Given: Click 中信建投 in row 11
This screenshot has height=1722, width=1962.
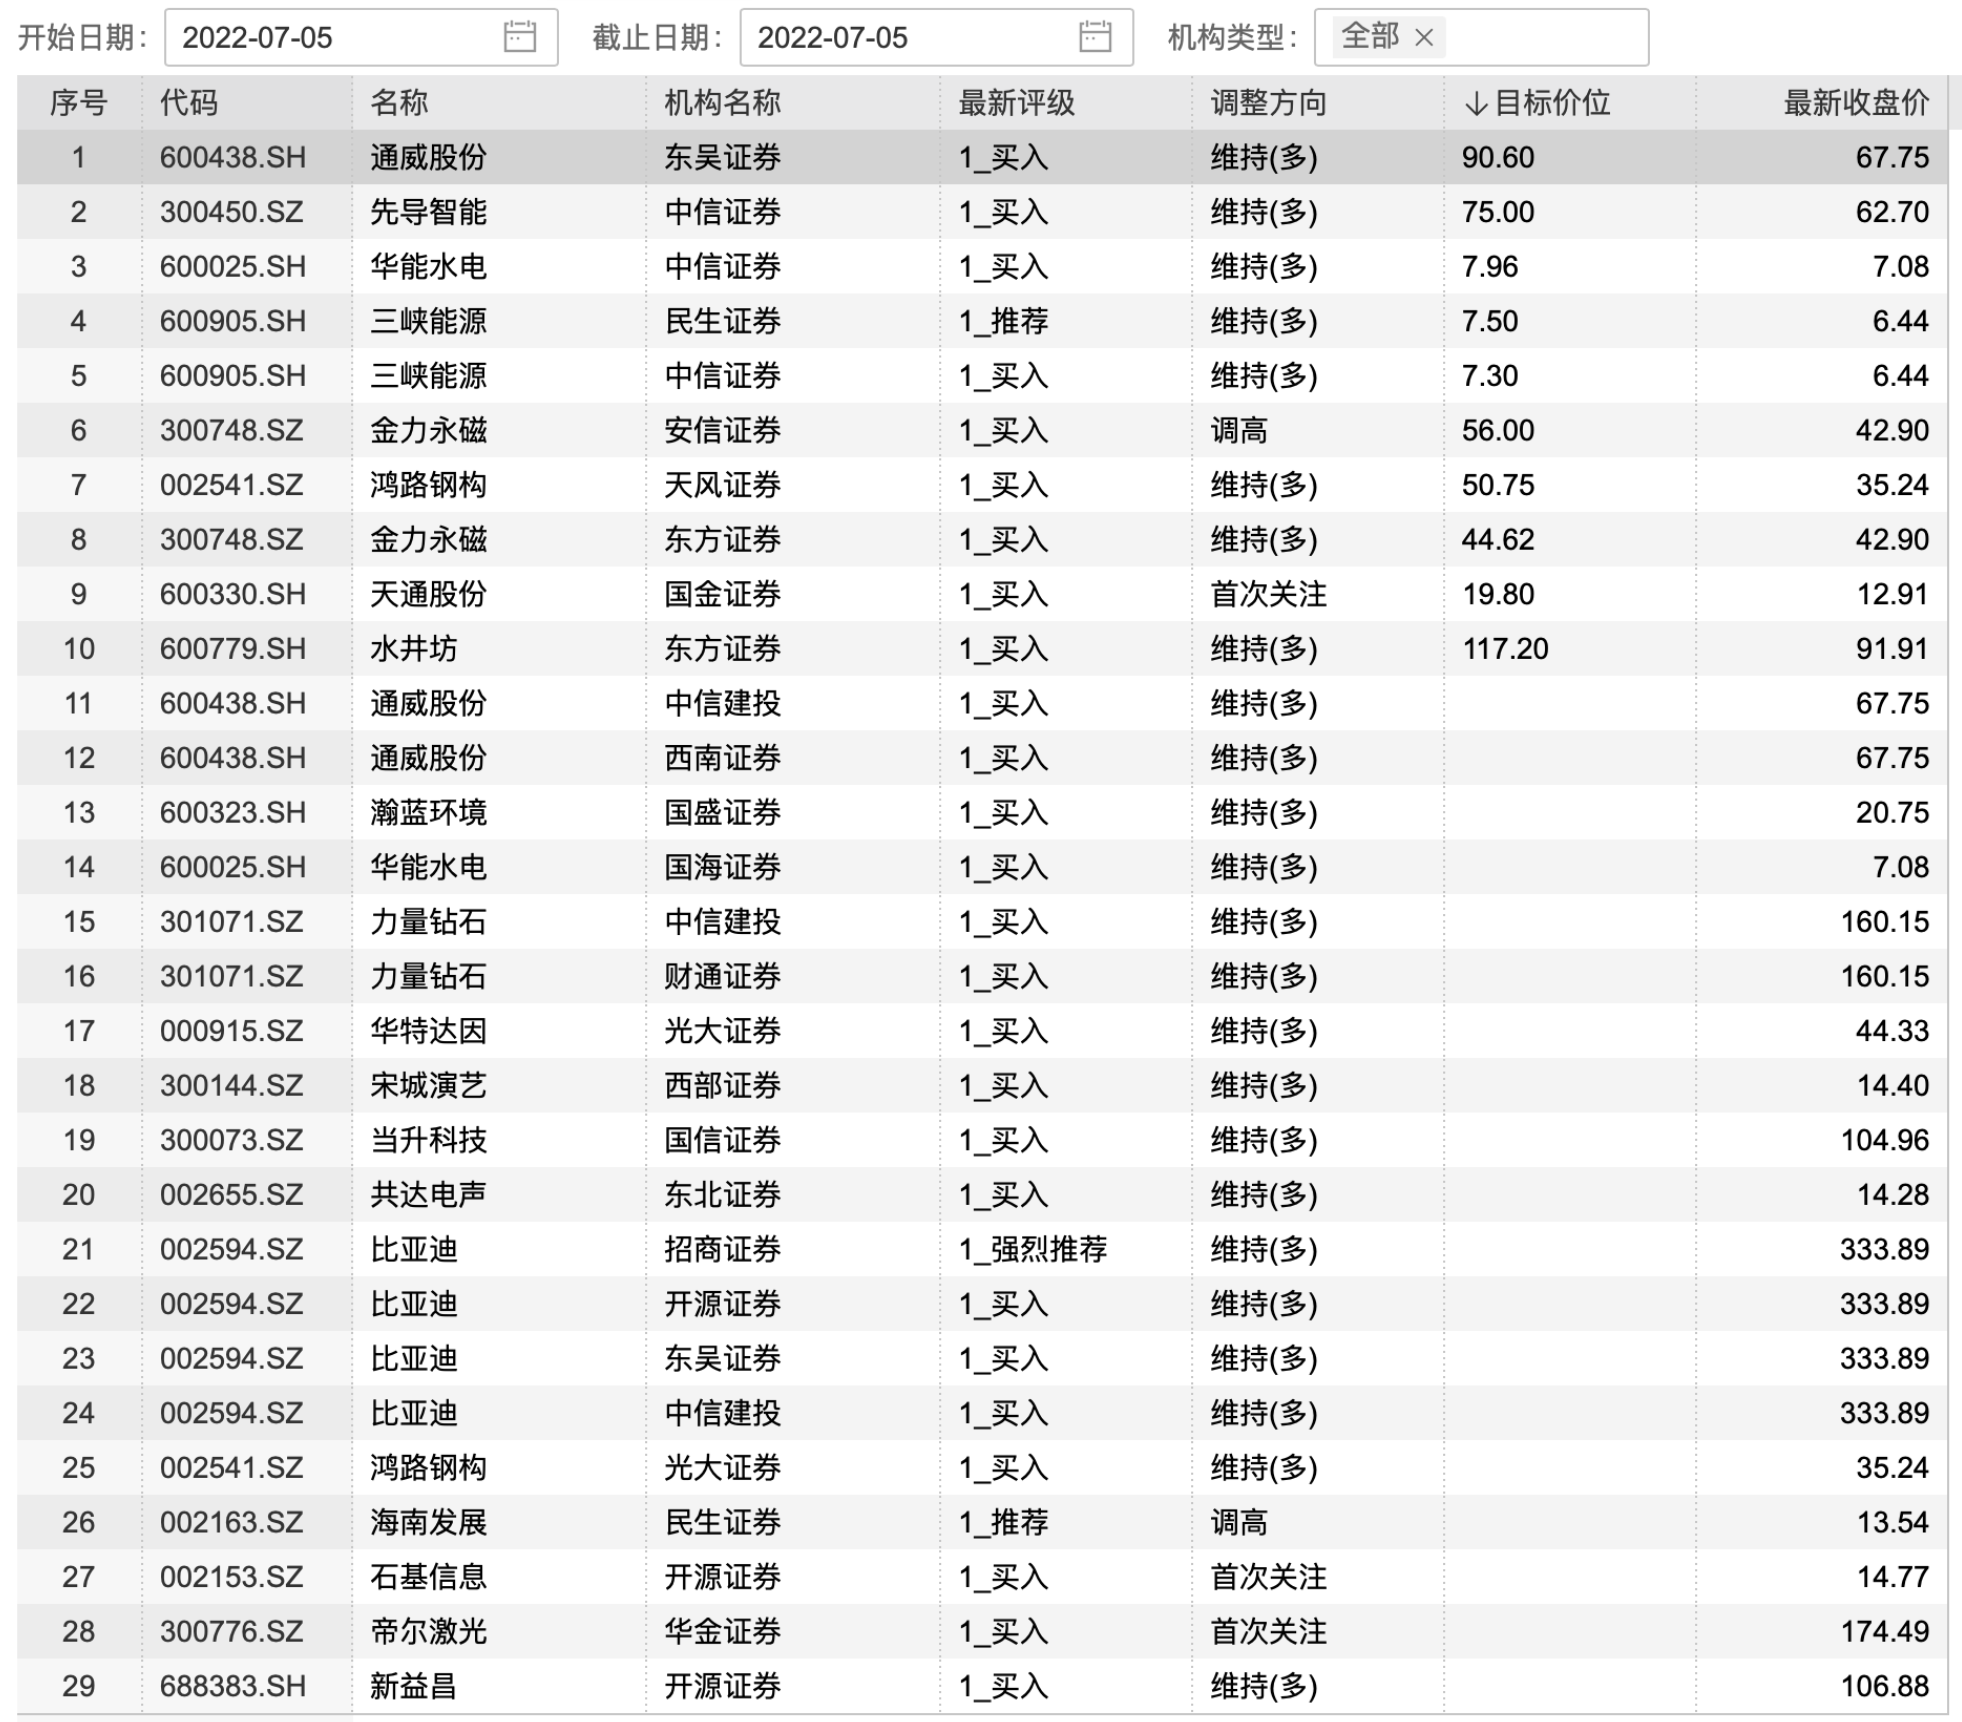Looking at the screenshot, I should (722, 703).
